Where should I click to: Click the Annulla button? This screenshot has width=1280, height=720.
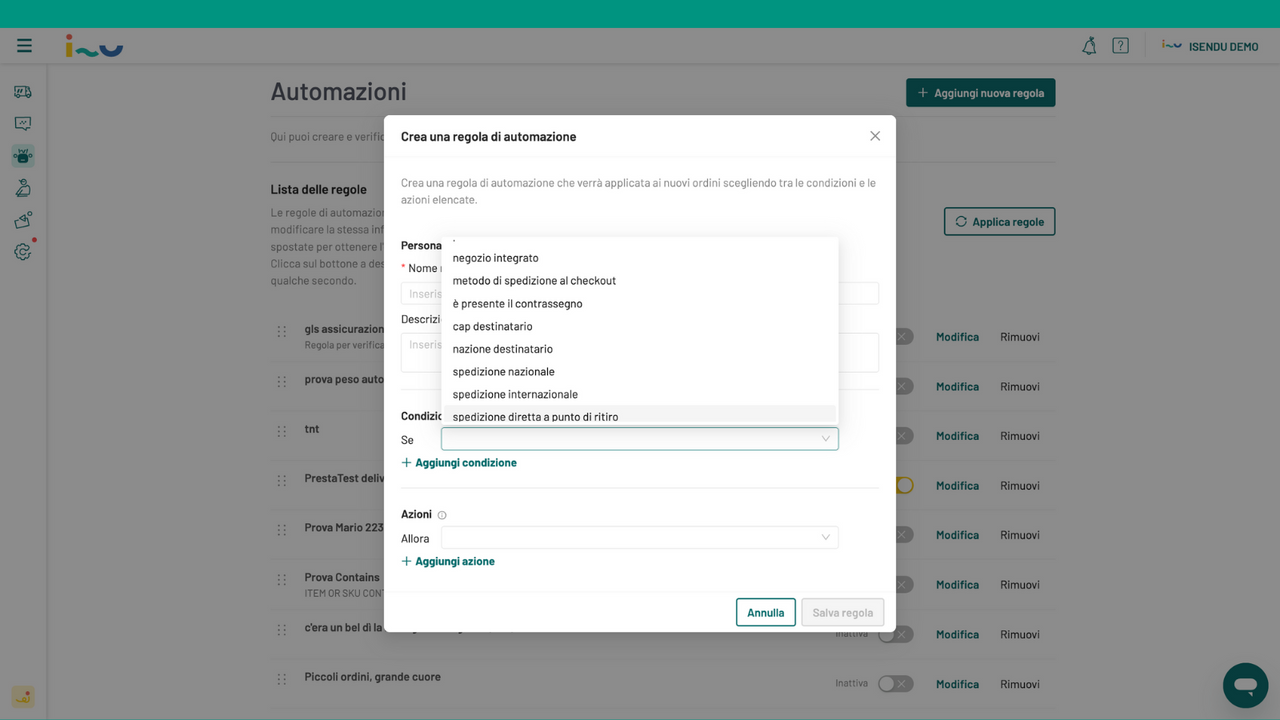tap(766, 612)
